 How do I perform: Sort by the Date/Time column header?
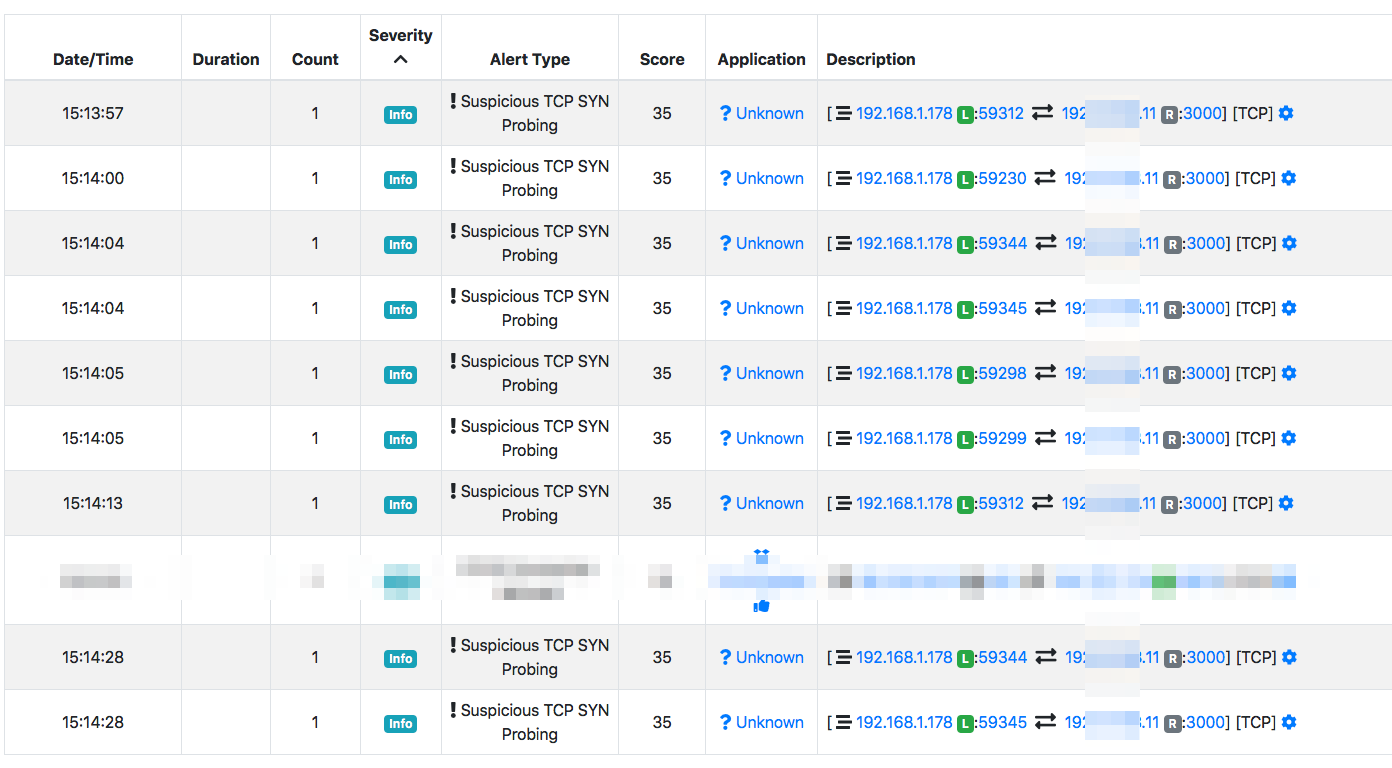(x=93, y=59)
